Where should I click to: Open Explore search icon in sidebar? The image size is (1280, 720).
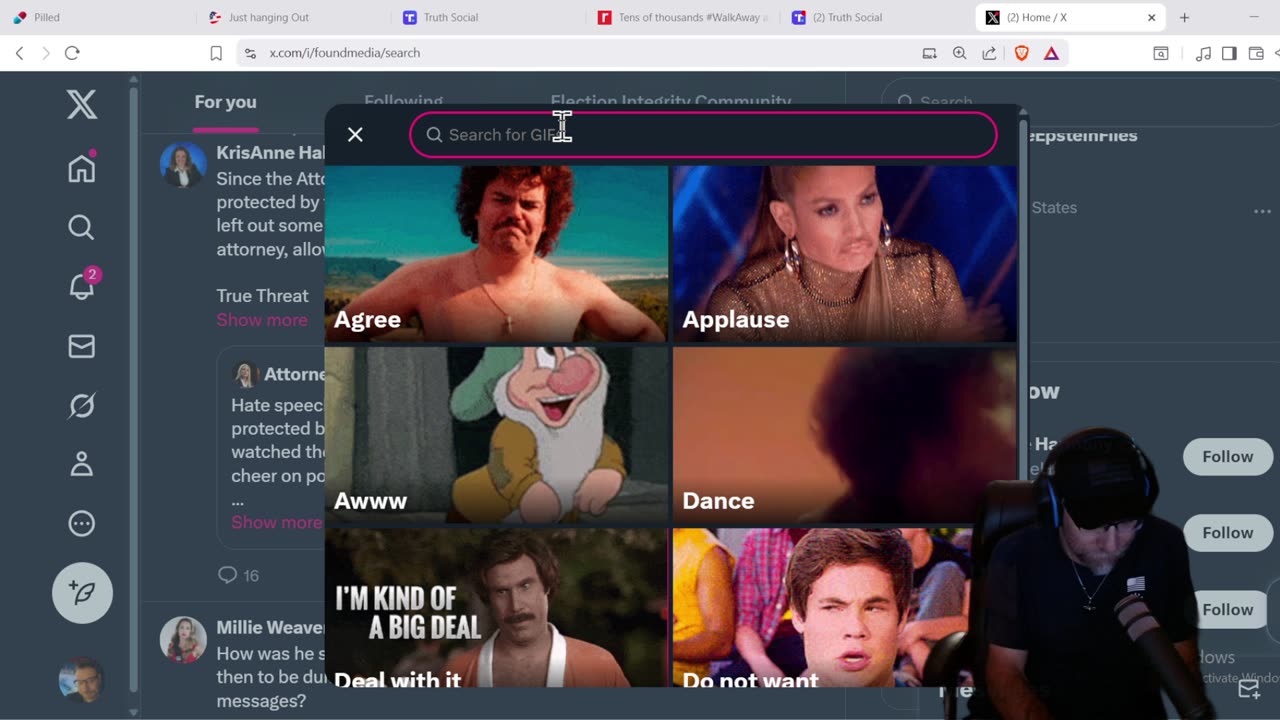point(82,227)
